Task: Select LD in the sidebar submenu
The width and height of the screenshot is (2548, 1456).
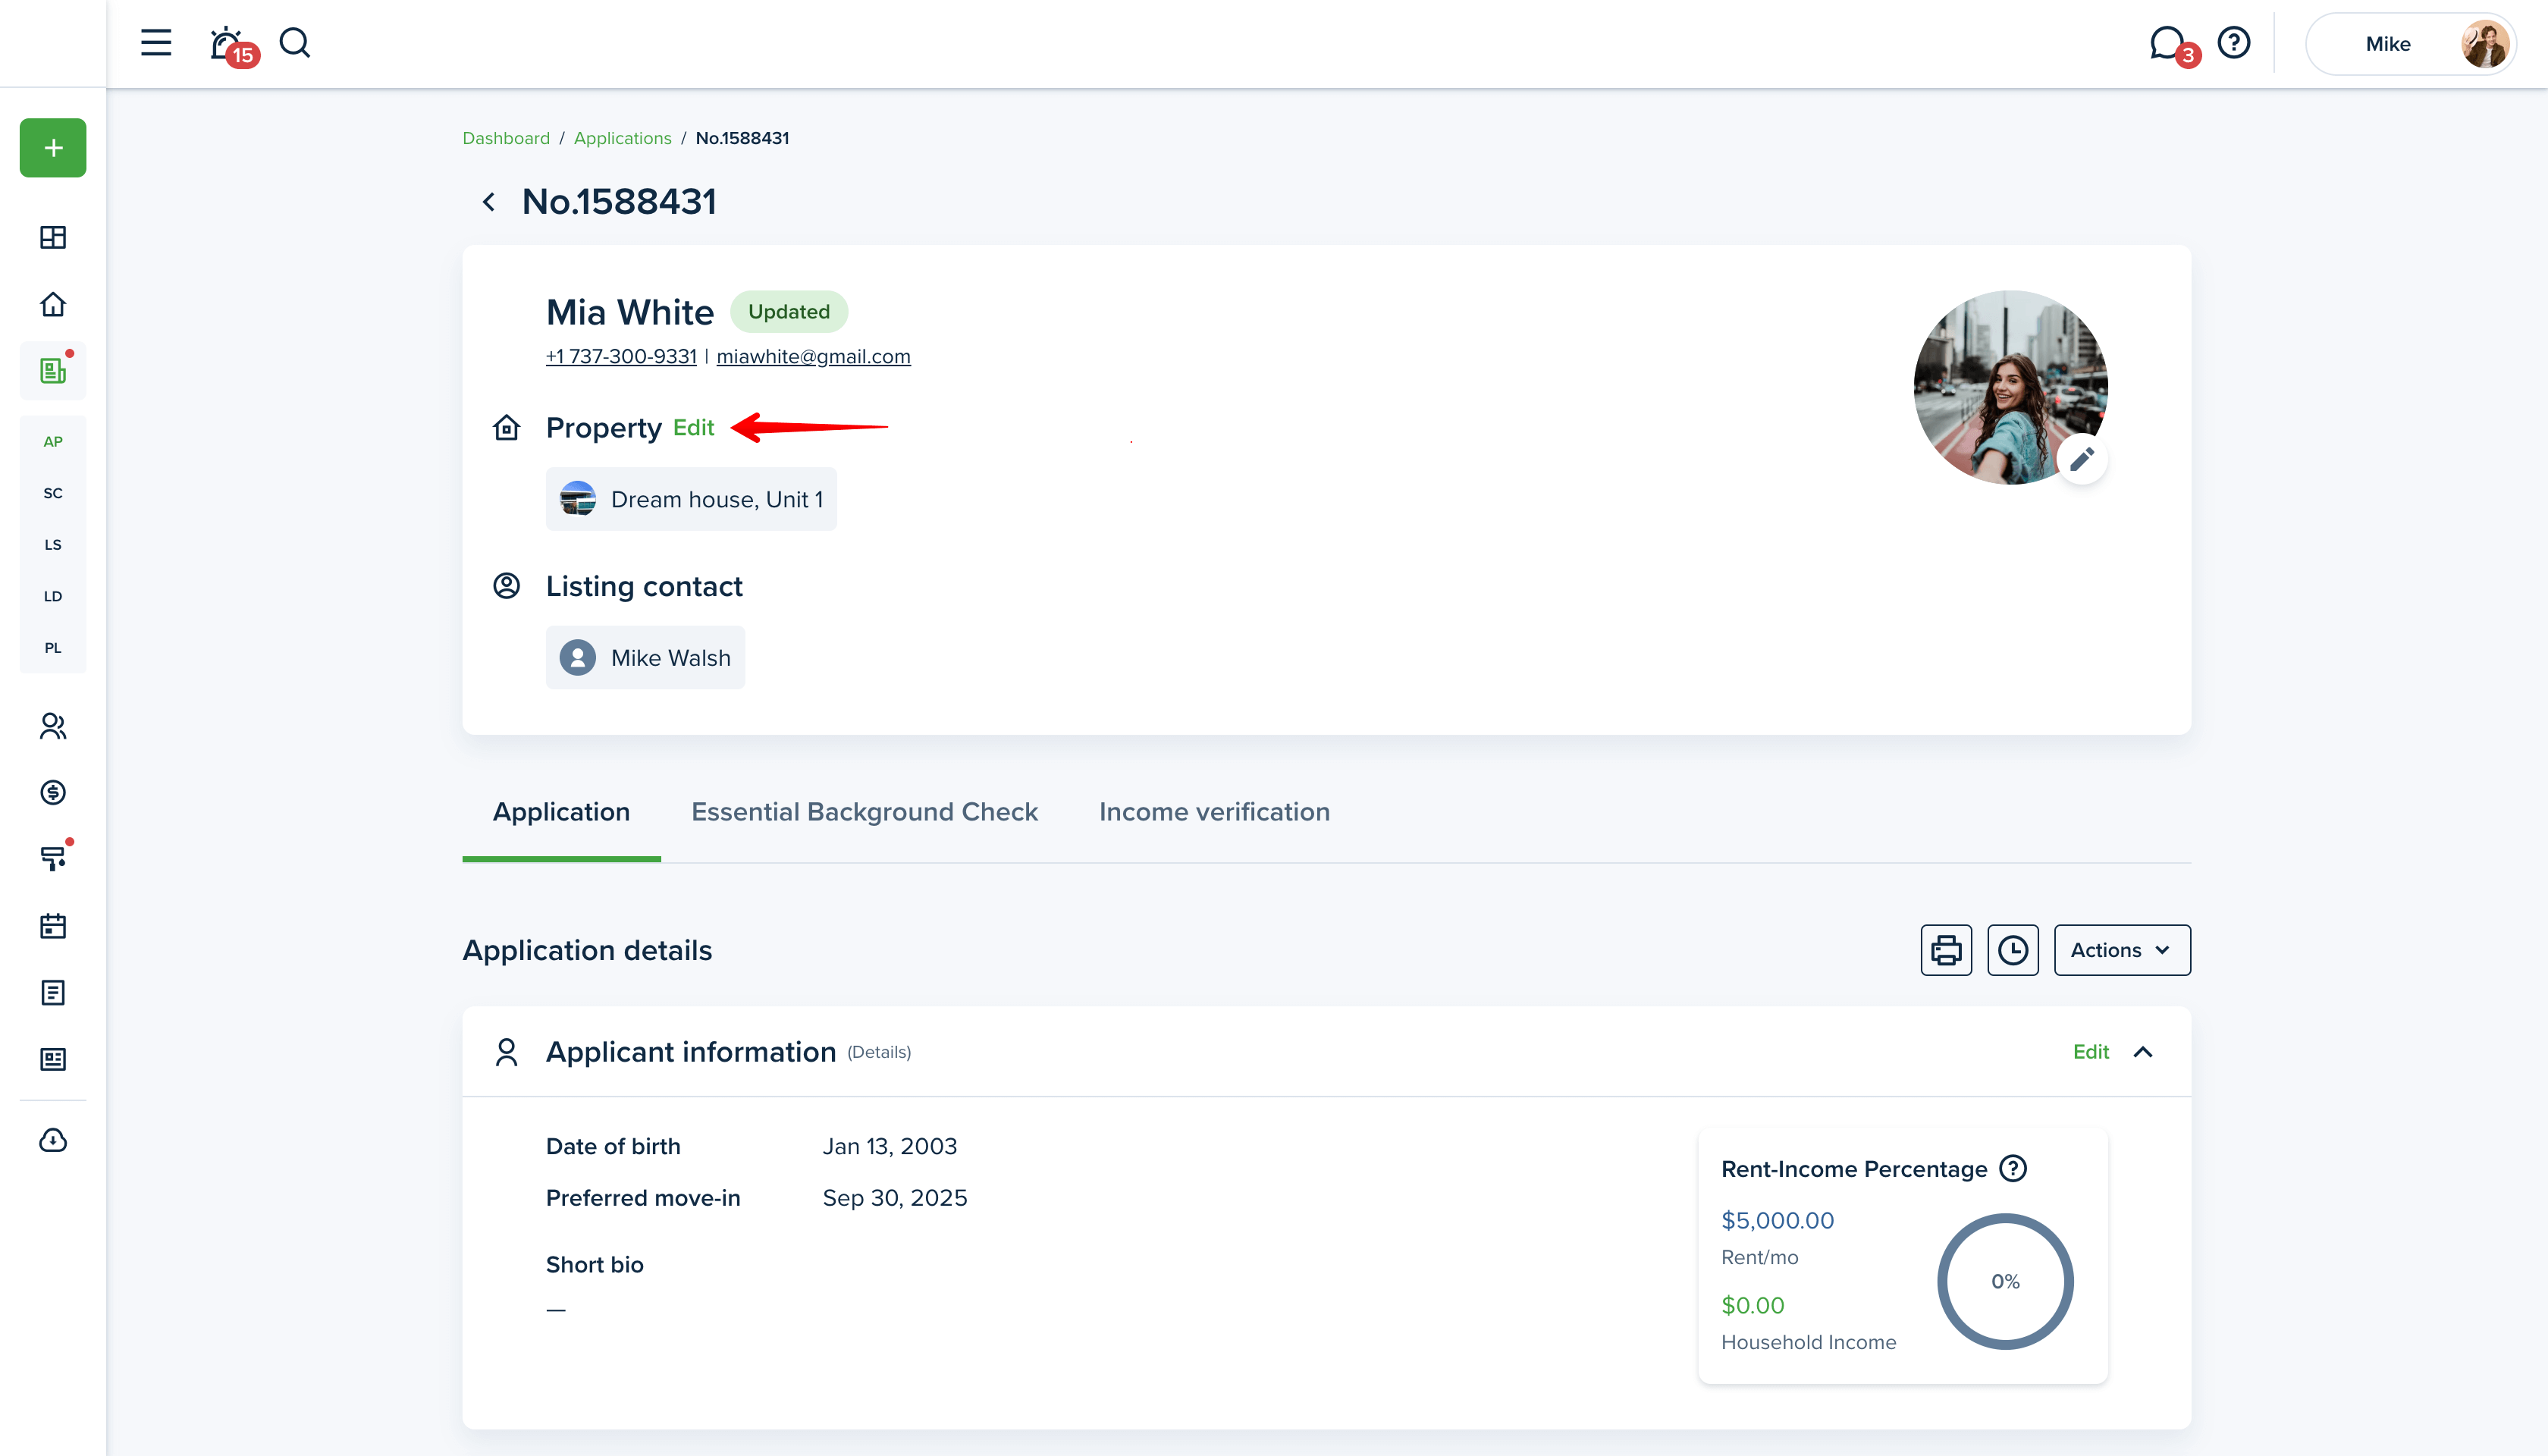Action: click(x=53, y=596)
